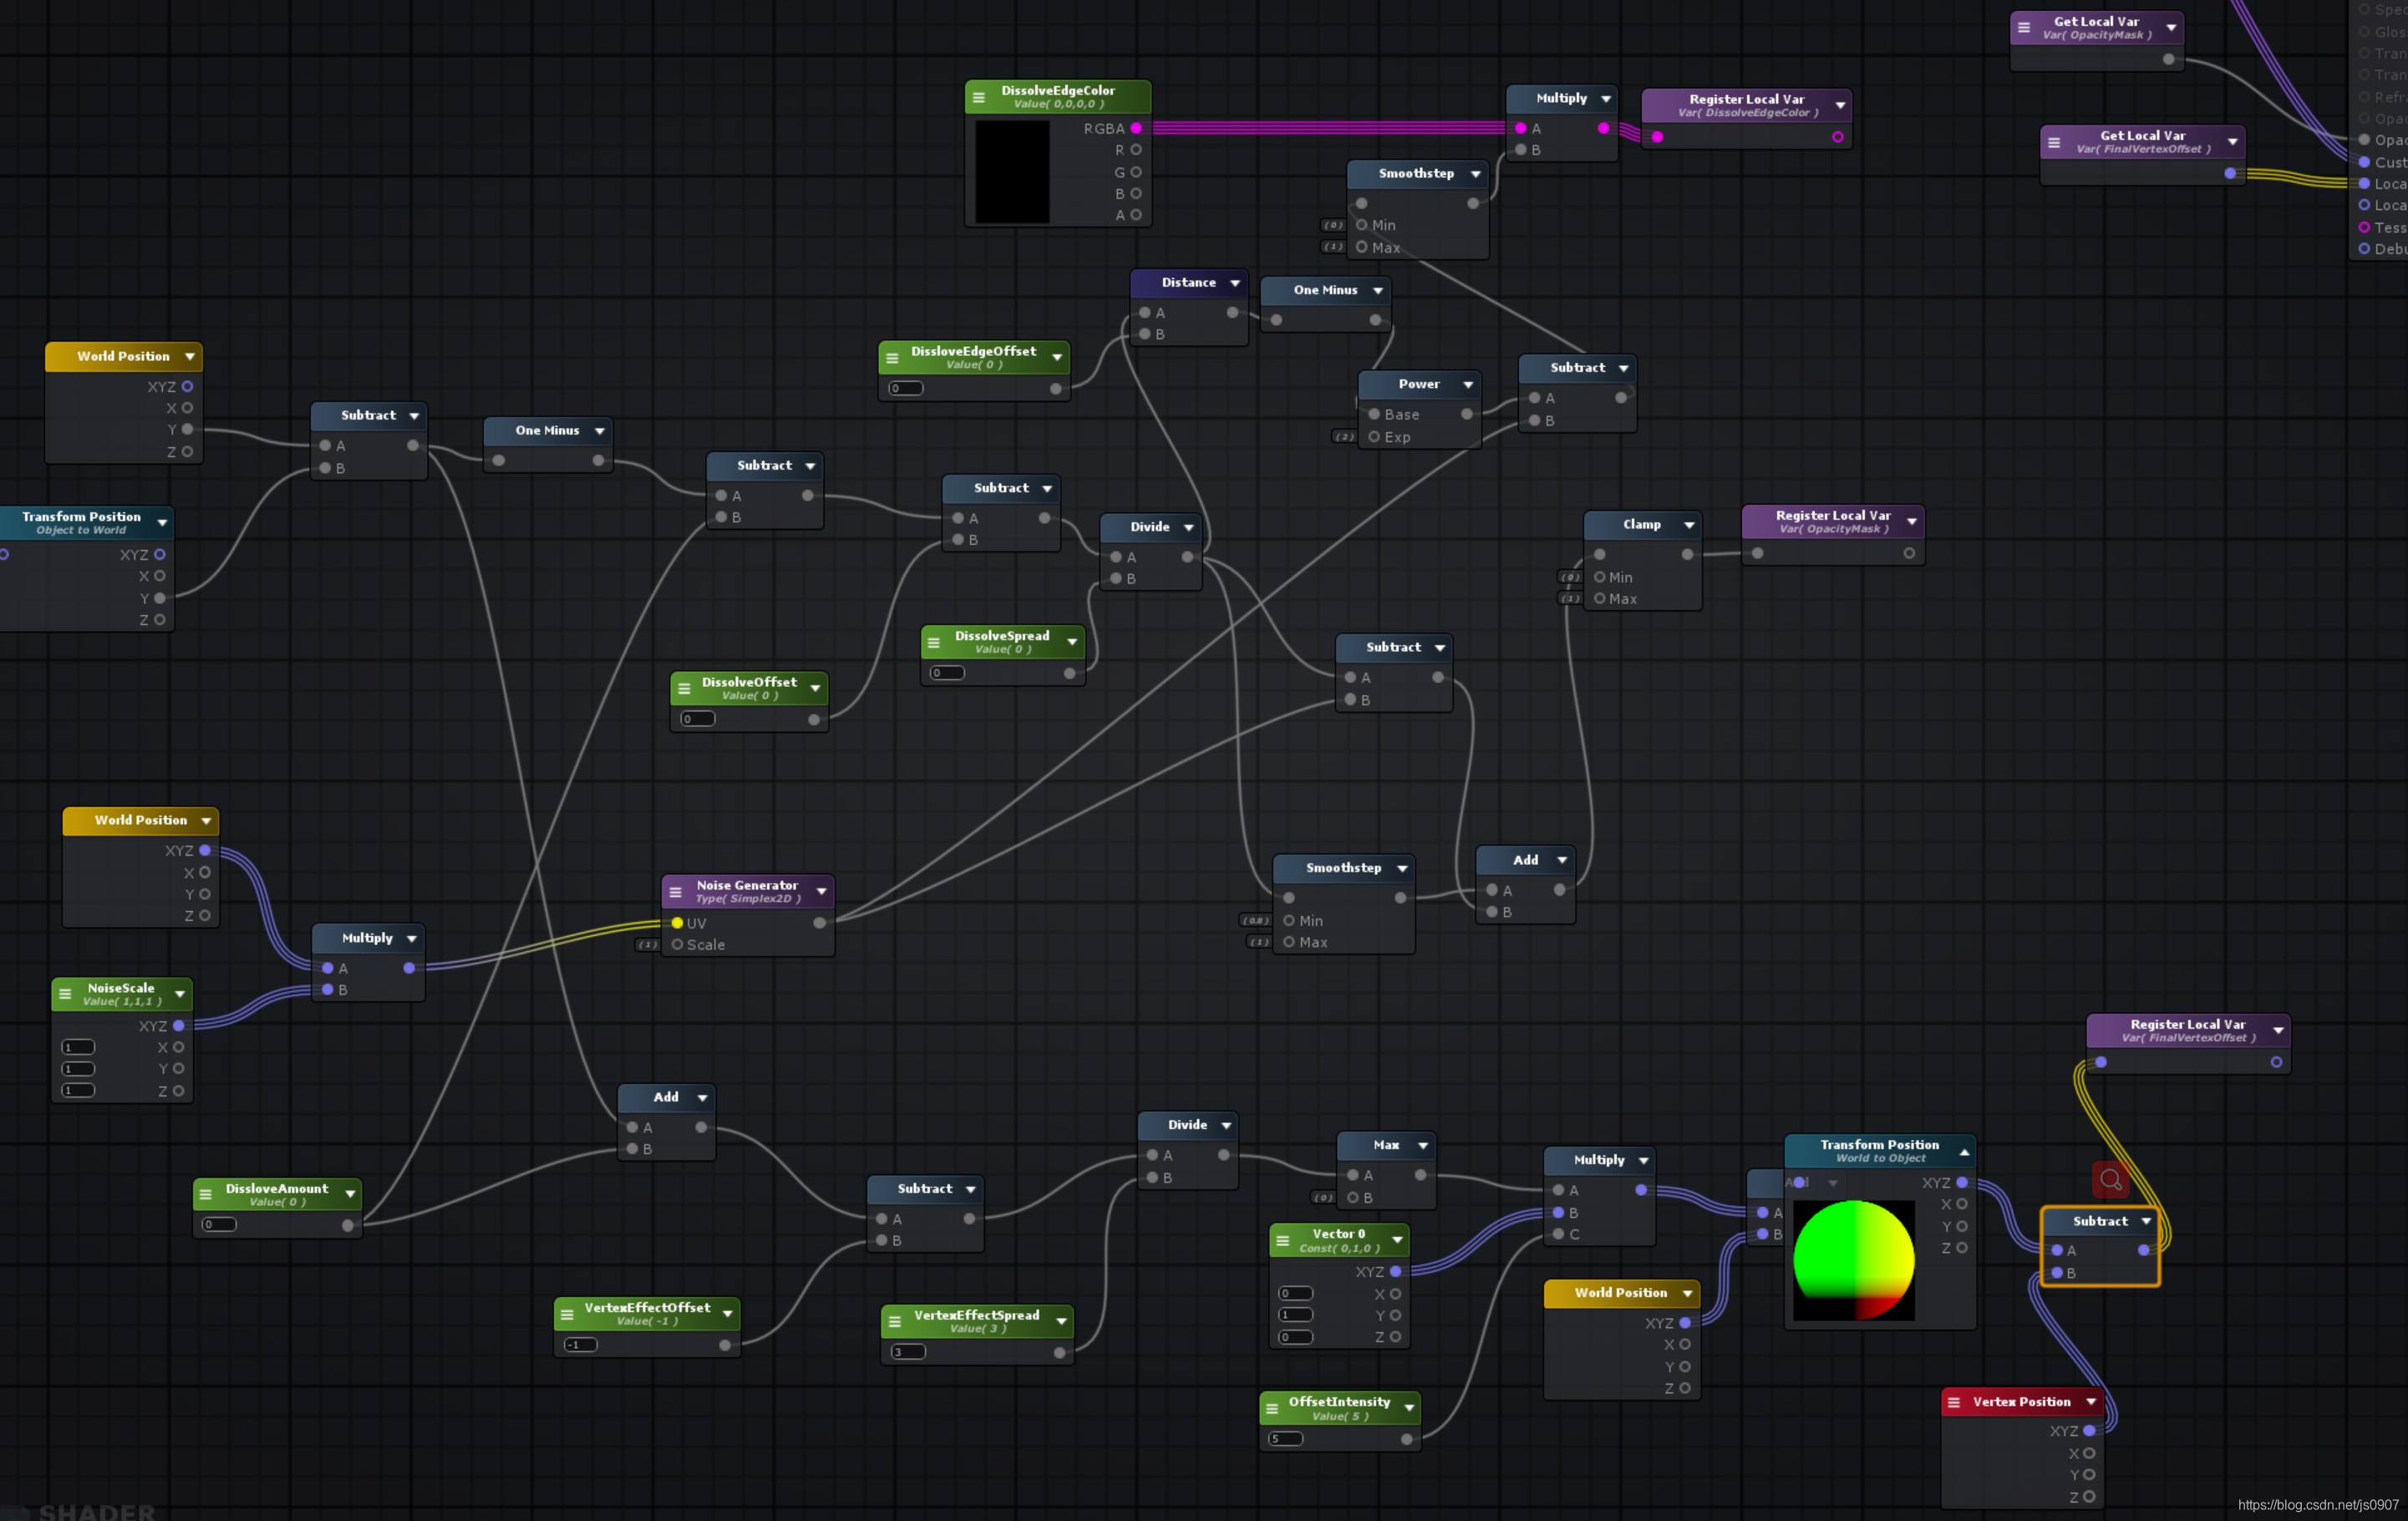The image size is (2408, 1521).
Task: Expand the Distance node dropdown arrow
Action: click(1236, 283)
